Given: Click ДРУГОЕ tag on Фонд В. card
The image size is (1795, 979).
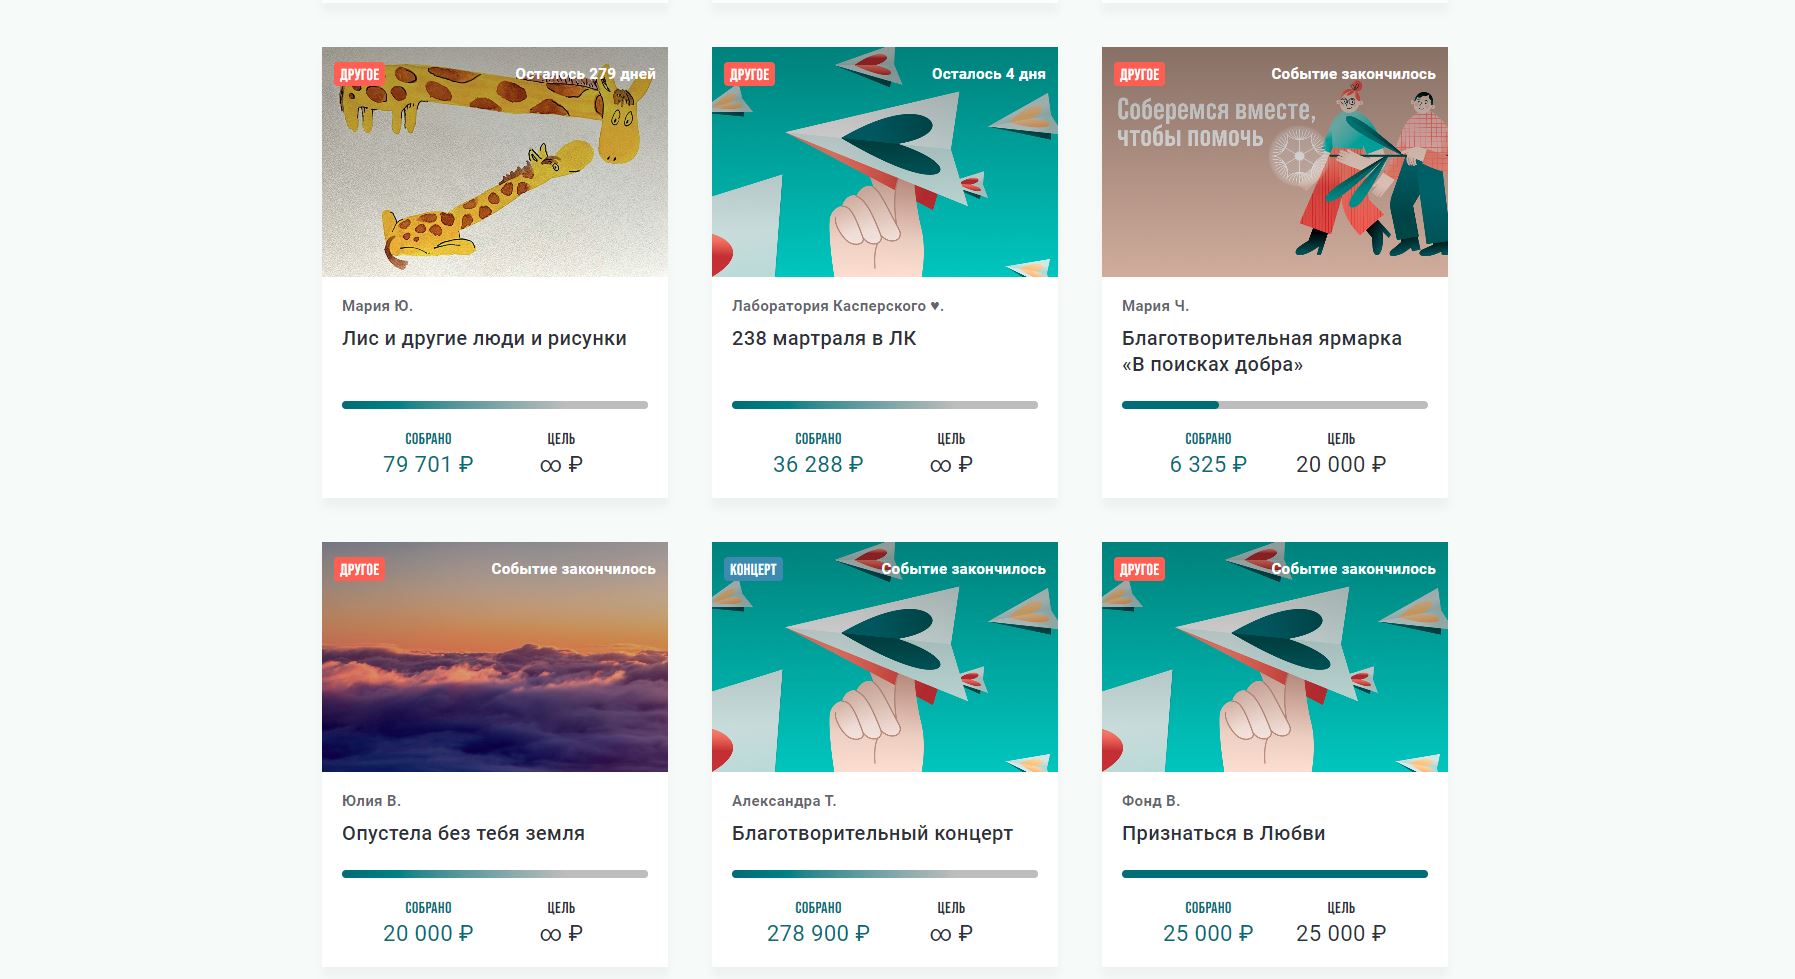Looking at the screenshot, I should click(1139, 569).
